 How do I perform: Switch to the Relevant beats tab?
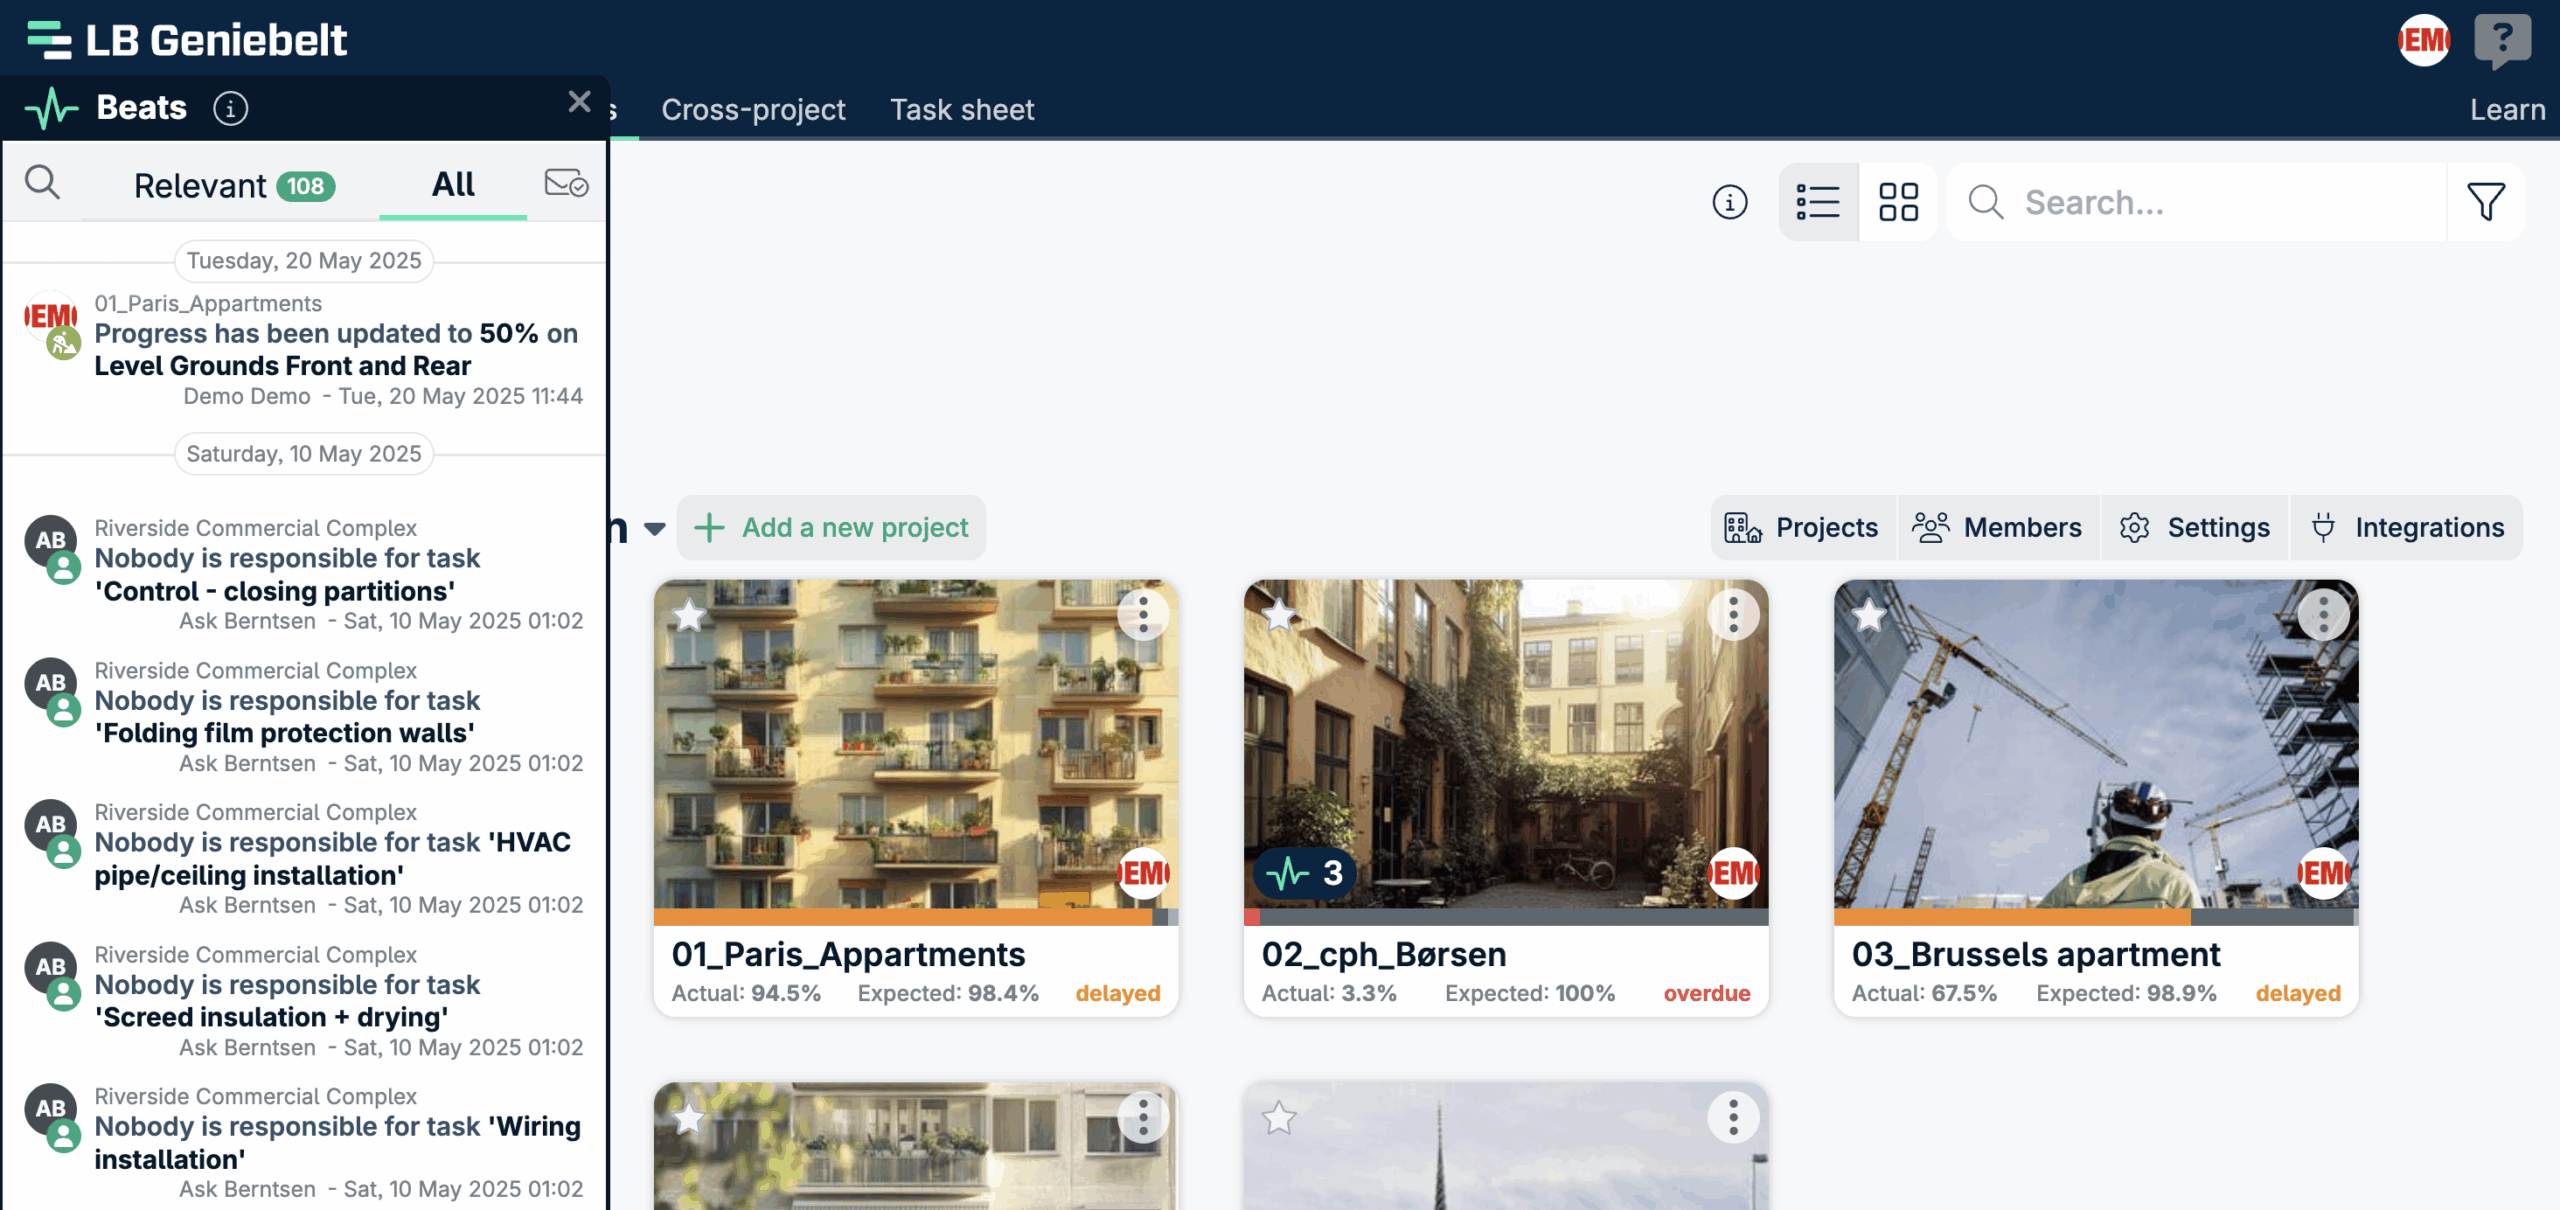pos(234,186)
